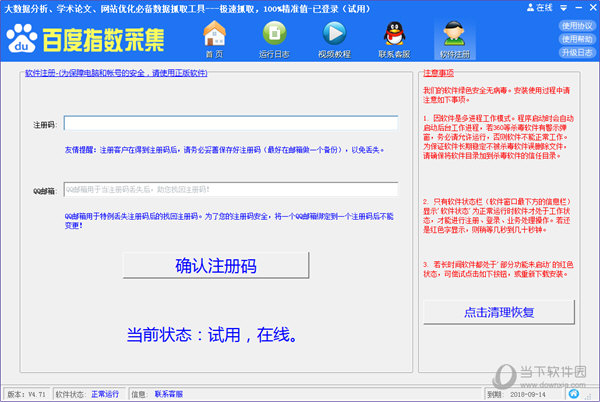The height and width of the screenshot is (402, 600).
Task: Click the 软件注册 group header text
Action: tap(116, 73)
